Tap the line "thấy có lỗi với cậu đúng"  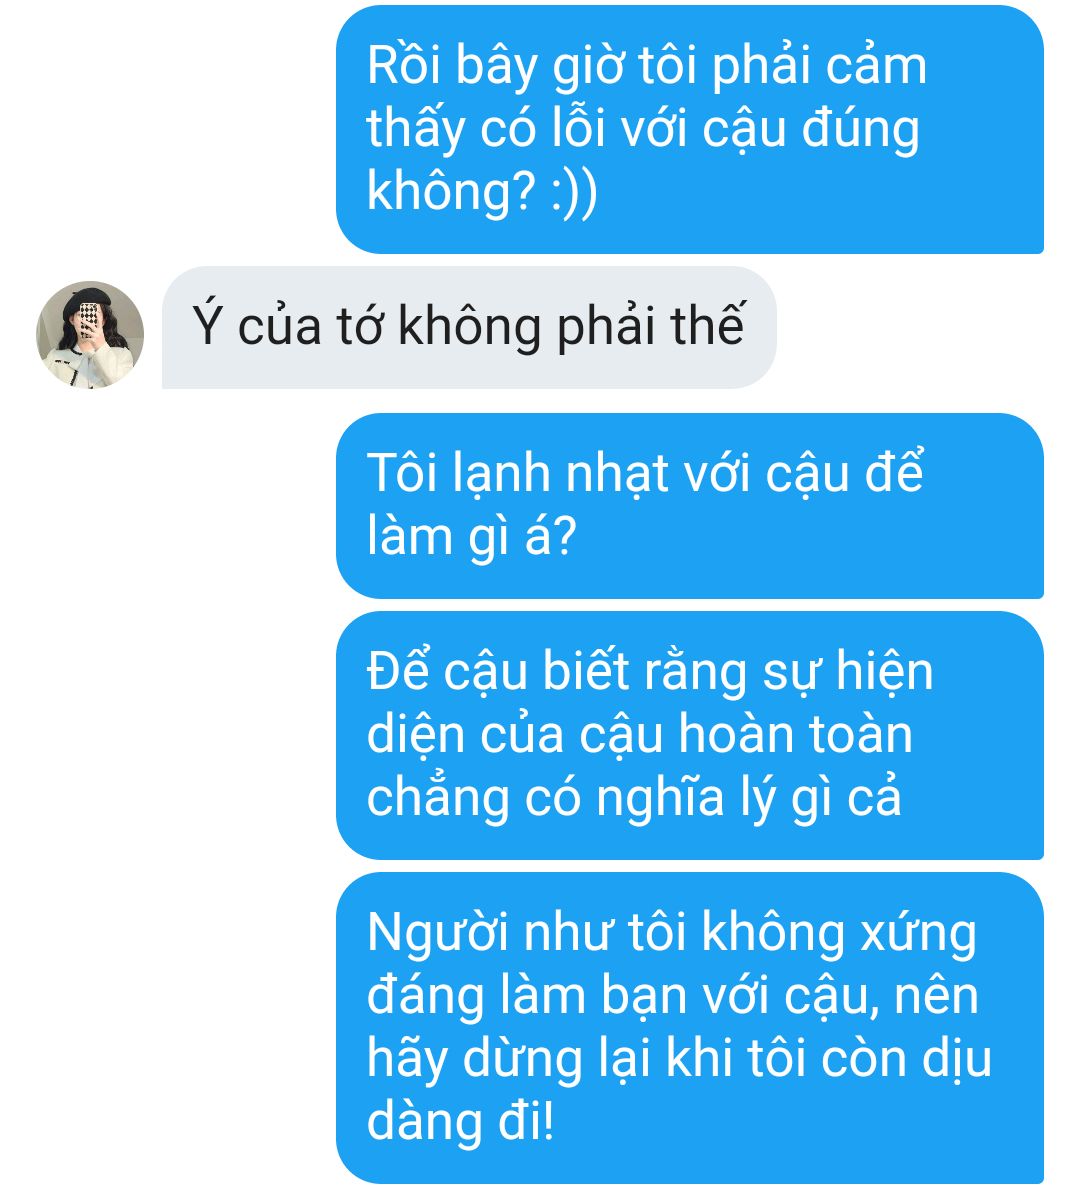coord(643,130)
